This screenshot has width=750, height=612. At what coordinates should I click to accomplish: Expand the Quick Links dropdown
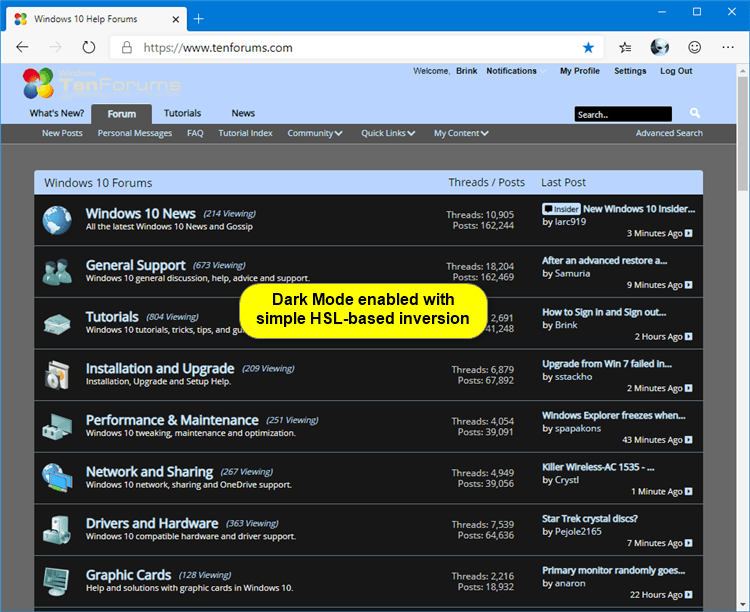tap(388, 133)
